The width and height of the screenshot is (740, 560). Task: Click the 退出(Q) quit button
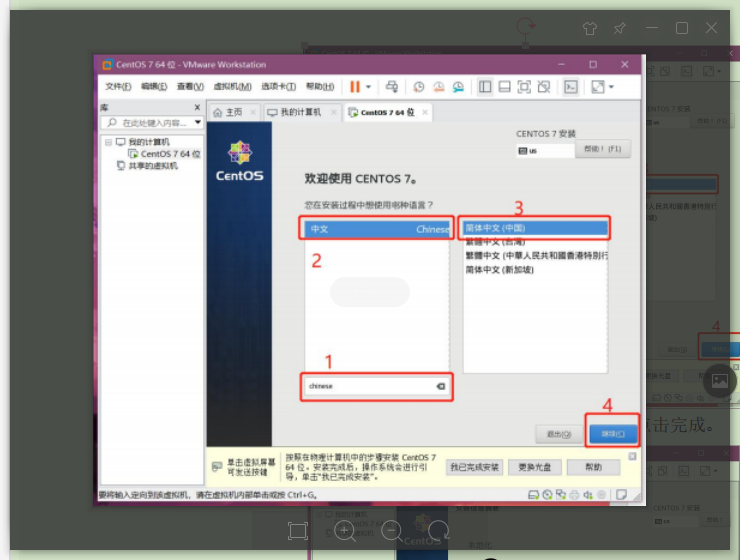559,434
